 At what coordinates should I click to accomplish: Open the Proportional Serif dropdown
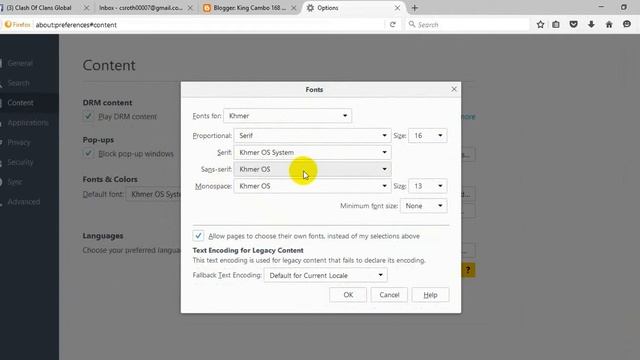coord(312,136)
